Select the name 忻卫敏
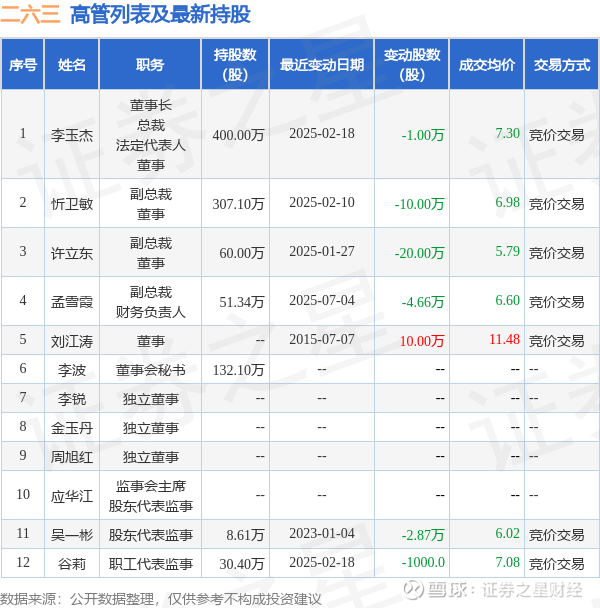Image resolution: width=600 pixels, height=608 pixels. click(x=72, y=204)
